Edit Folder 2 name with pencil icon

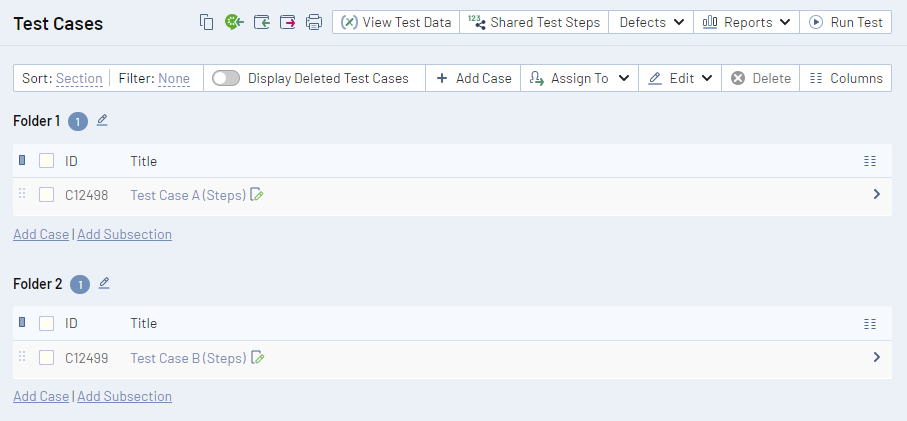(104, 283)
